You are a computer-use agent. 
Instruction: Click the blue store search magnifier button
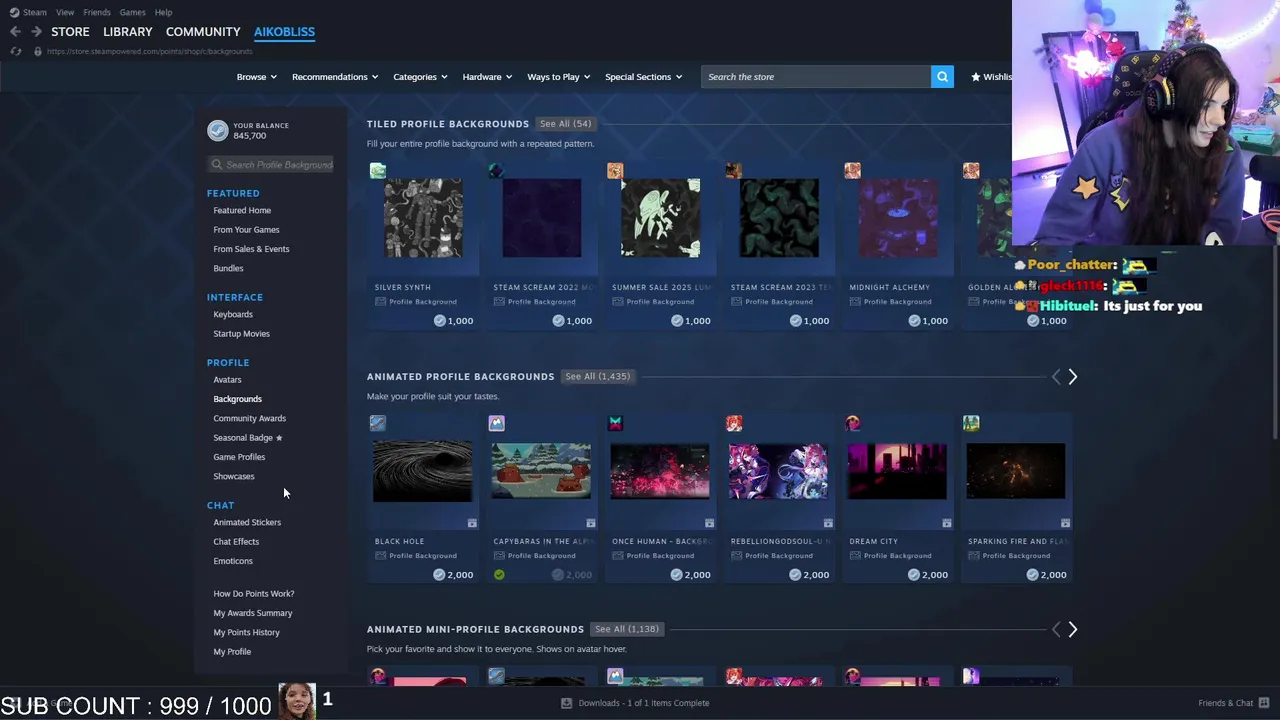coord(942,77)
